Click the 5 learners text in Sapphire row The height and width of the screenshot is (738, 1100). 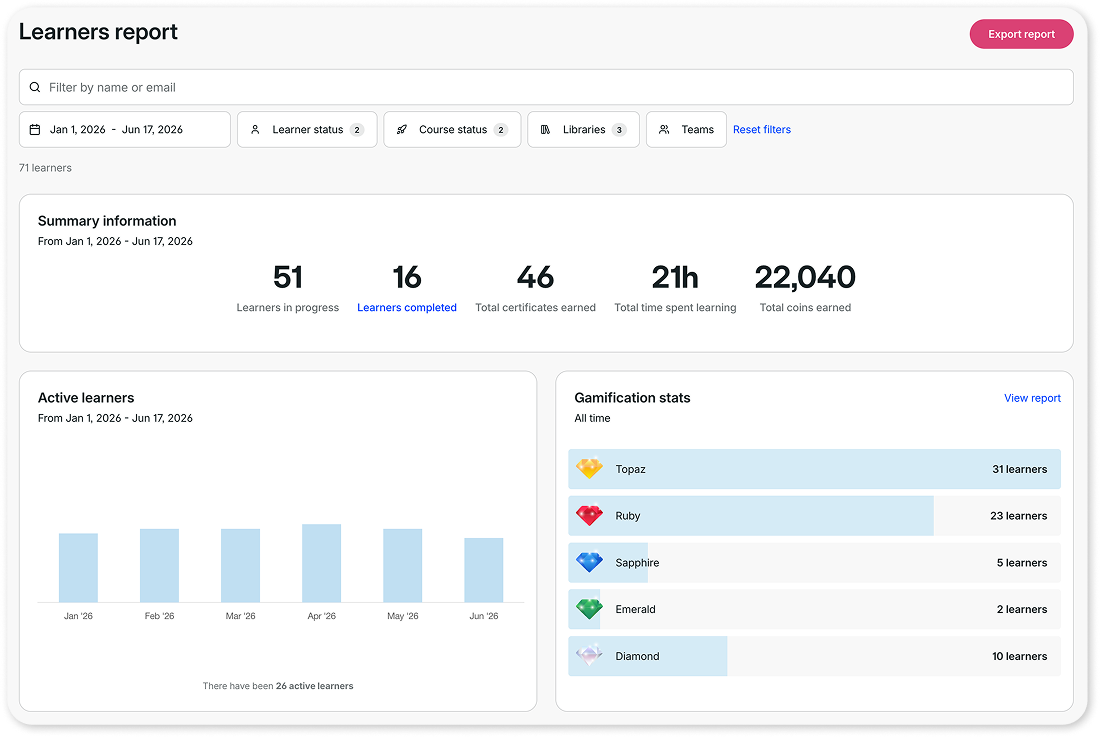pos(1021,563)
